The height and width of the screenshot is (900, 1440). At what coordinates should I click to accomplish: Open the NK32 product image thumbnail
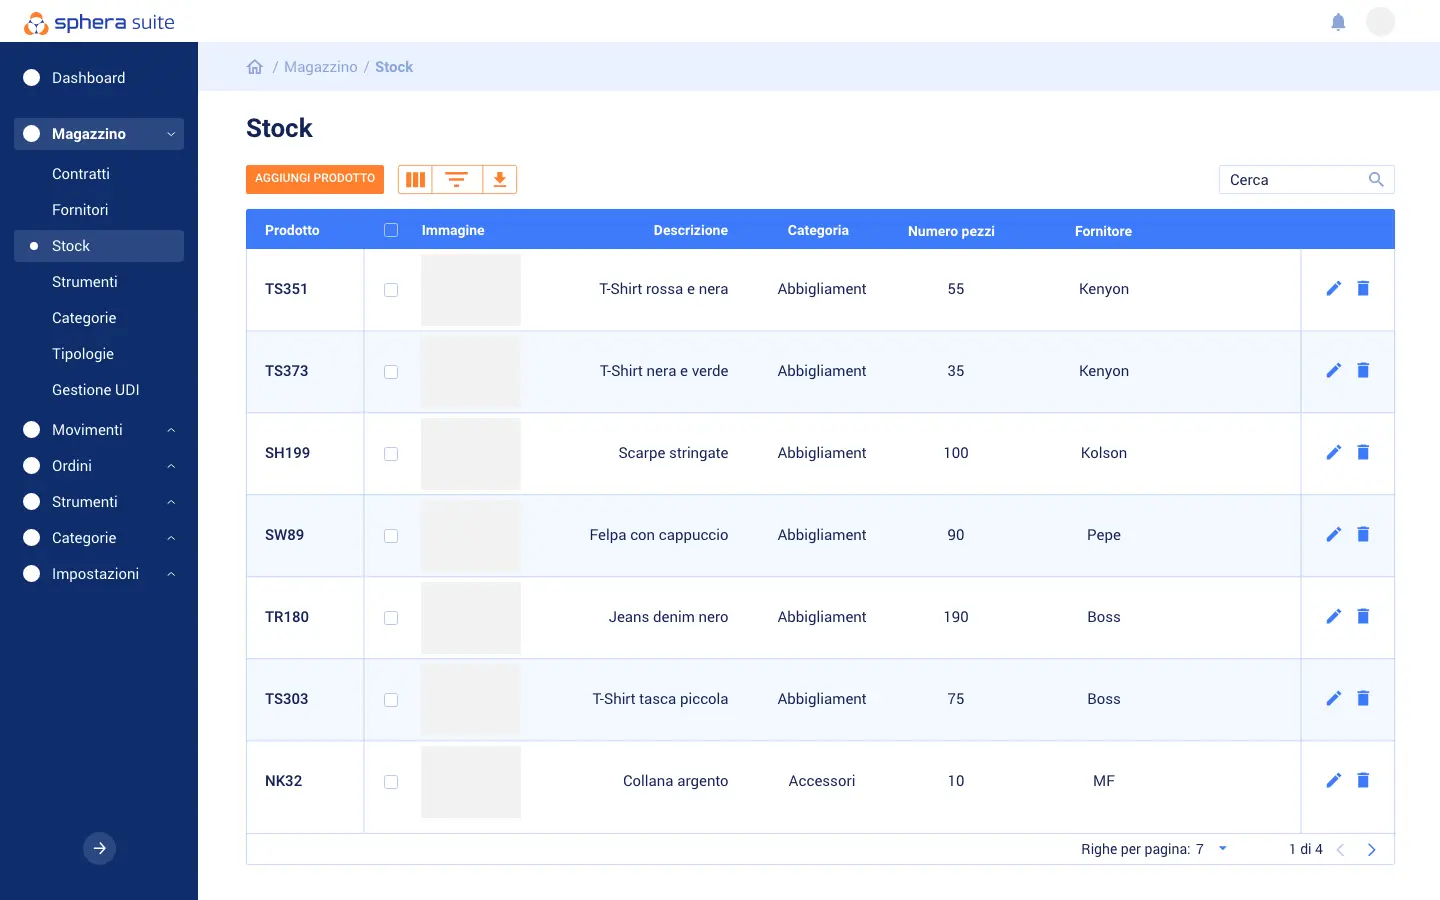(471, 782)
